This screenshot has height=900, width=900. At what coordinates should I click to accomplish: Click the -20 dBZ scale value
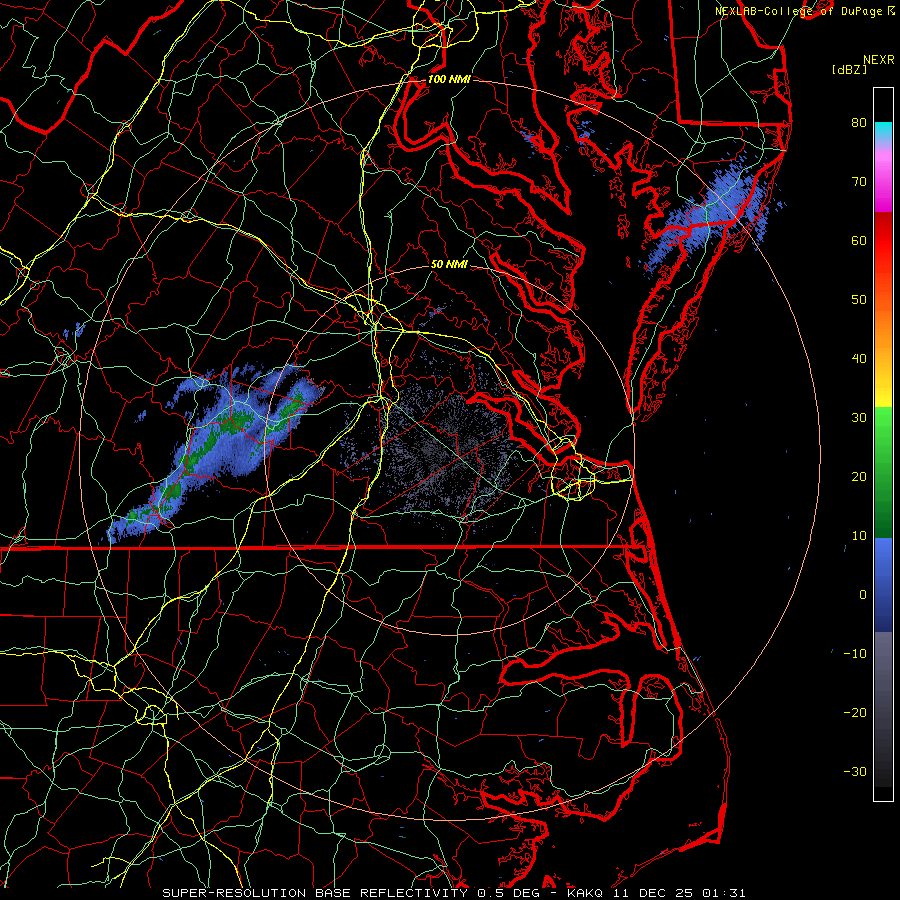855,712
